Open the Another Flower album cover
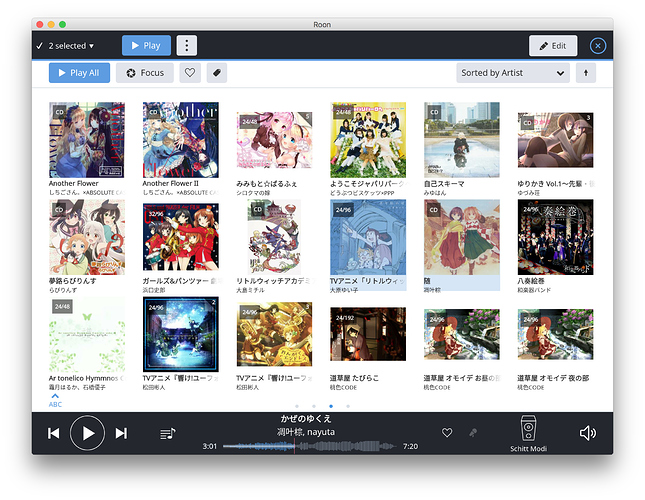 click(x=87, y=140)
